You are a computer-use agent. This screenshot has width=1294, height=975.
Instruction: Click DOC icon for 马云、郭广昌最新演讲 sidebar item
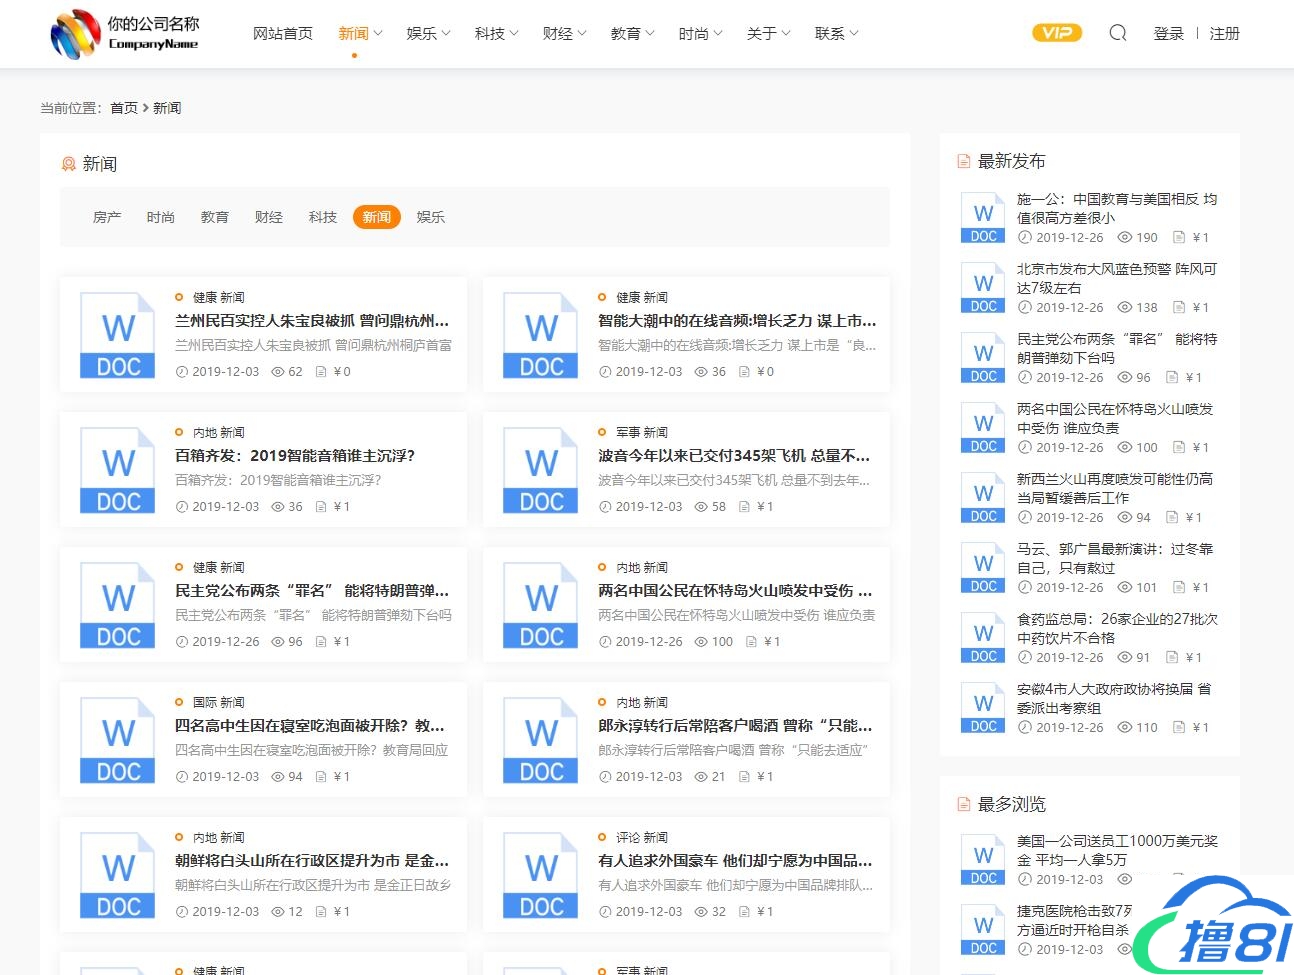[983, 568]
